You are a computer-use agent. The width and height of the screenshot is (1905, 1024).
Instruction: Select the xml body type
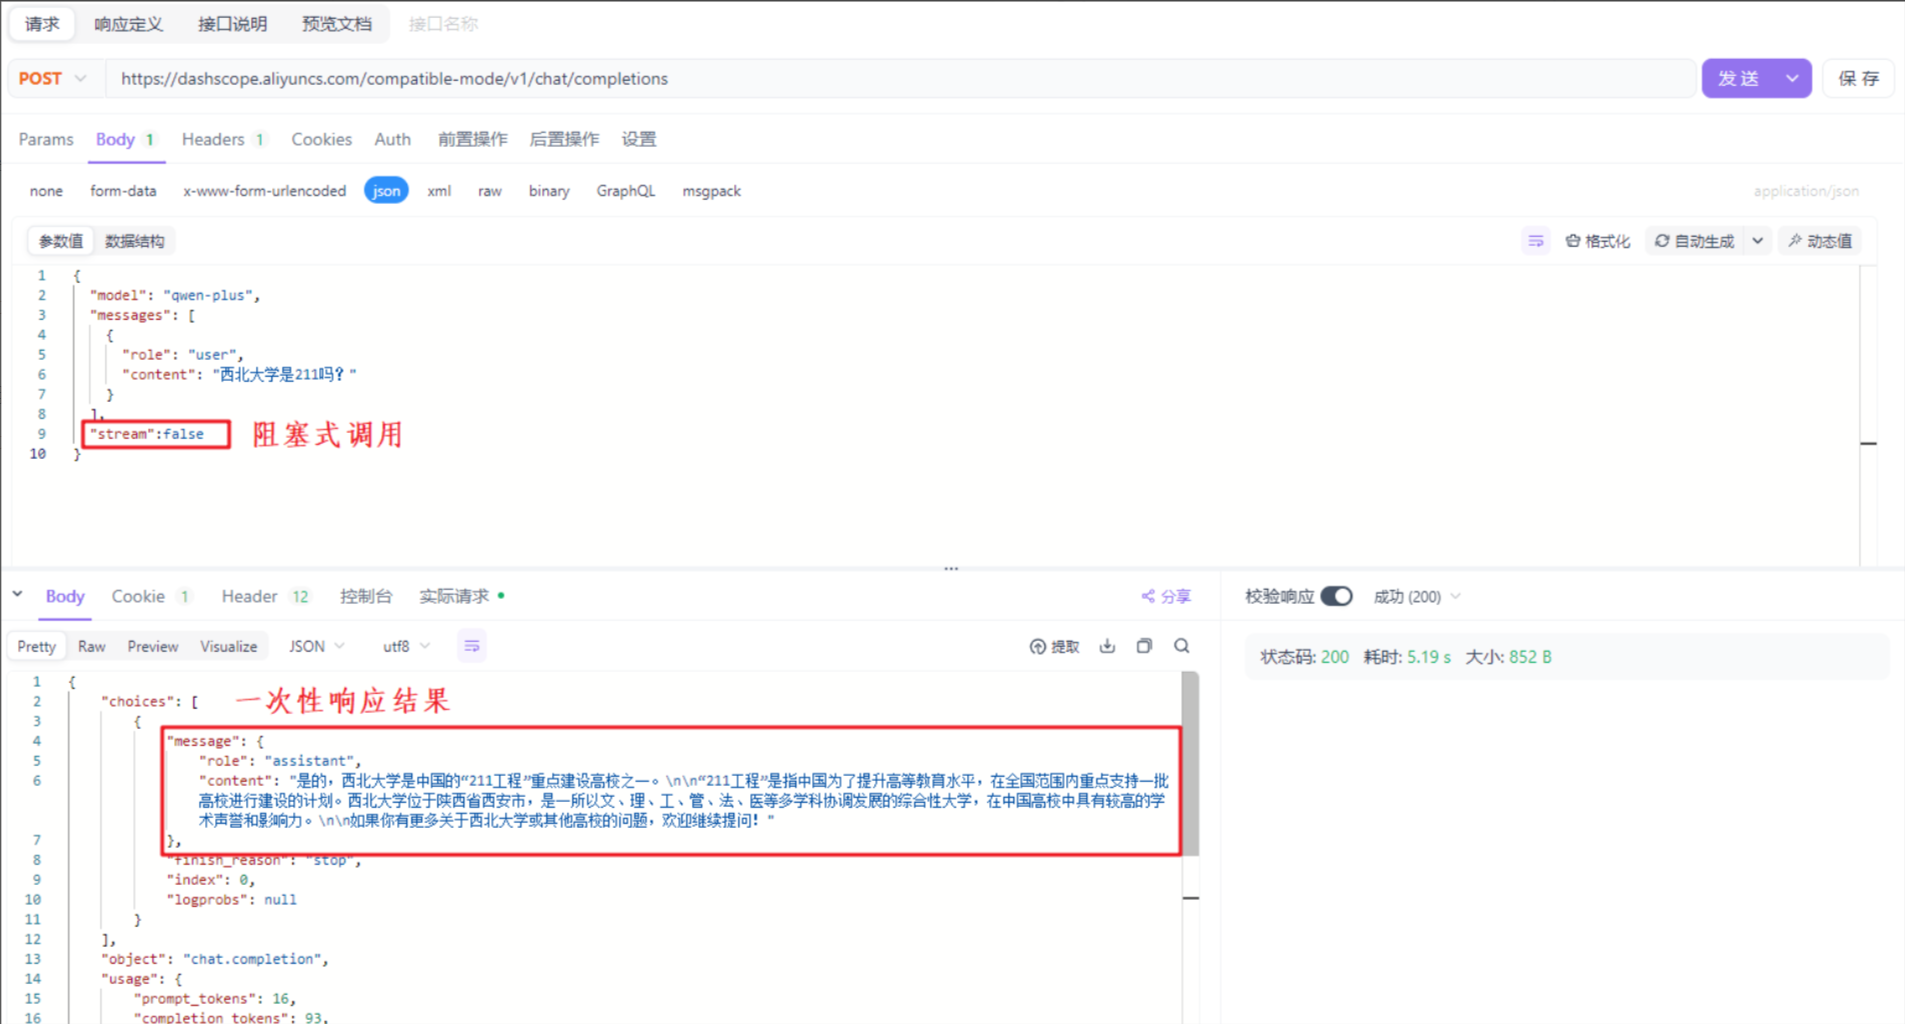pyautogui.click(x=439, y=191)
